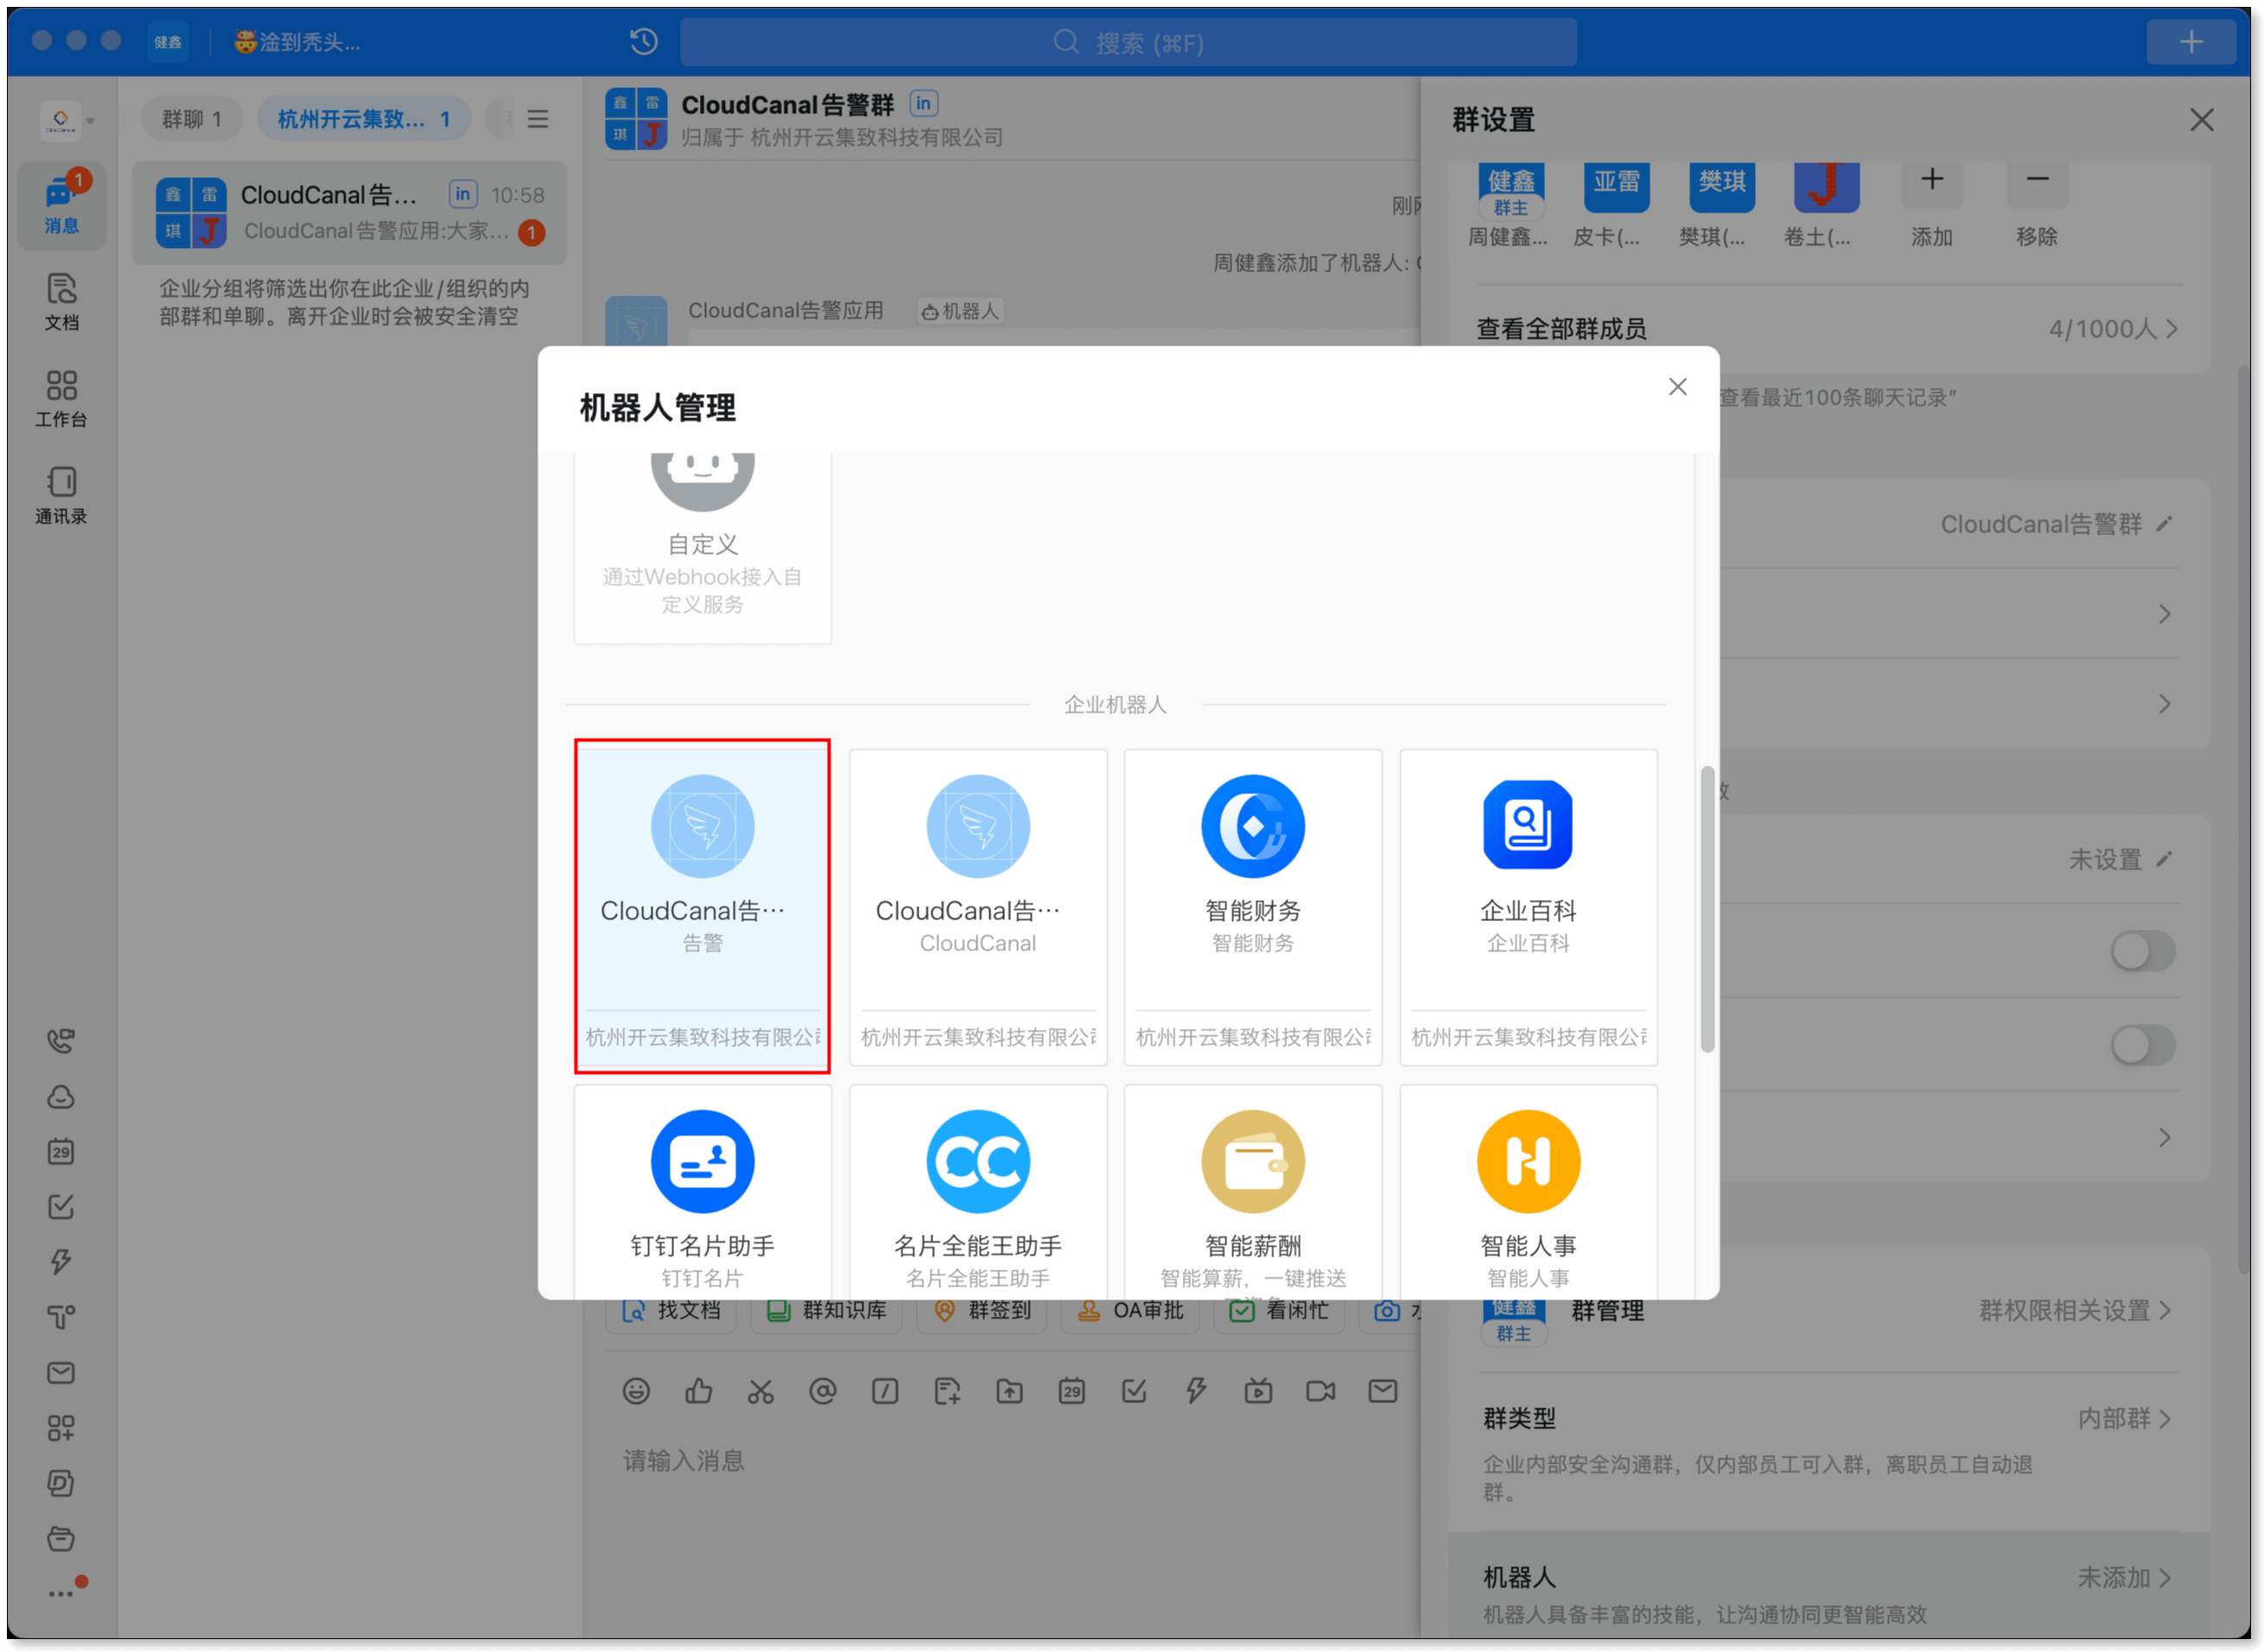This screenshot has height=1652, width=2264.
Task: Open 通讯录 contacts in the sidebar
Action: (61, 495)
